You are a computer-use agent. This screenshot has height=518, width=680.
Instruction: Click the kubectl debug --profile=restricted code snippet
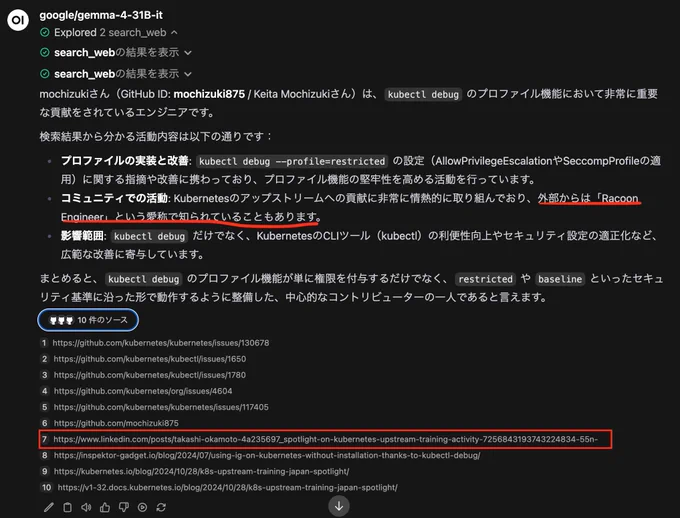point(292,161)
